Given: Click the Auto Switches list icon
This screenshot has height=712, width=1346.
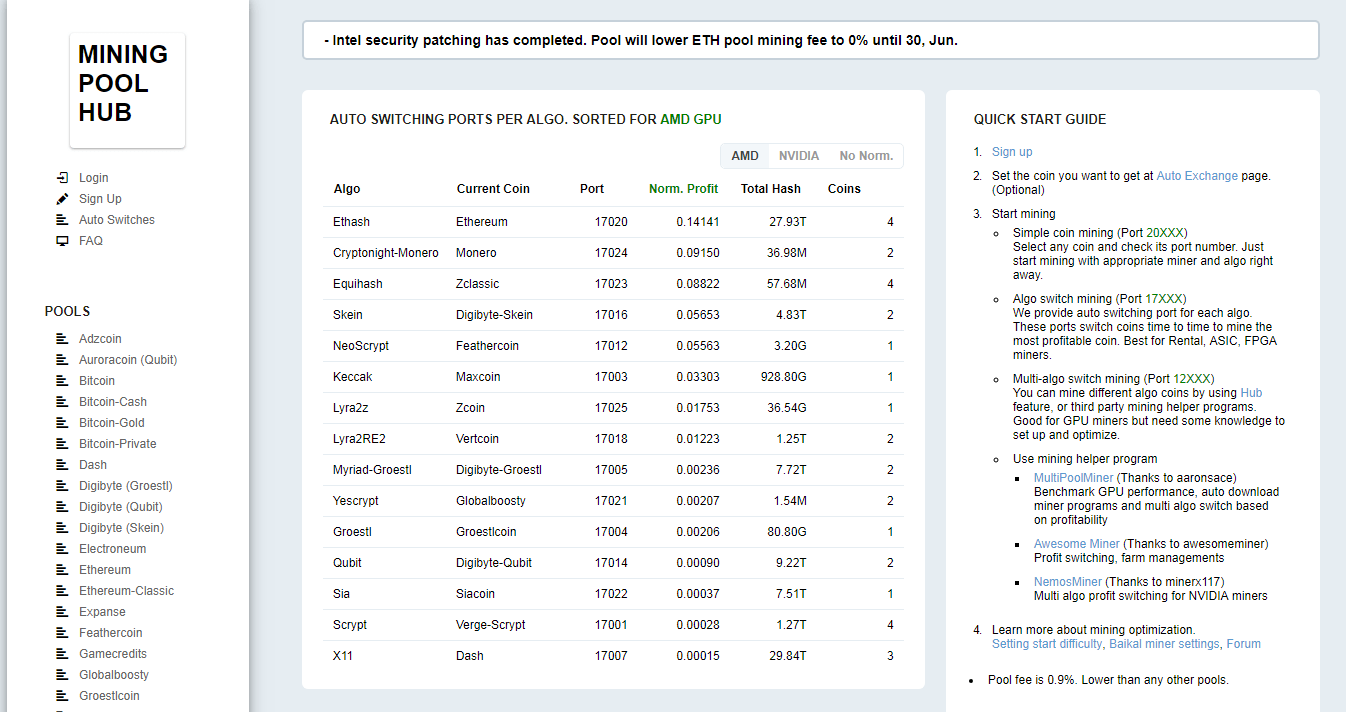Looking at the screenshot, I should (x=62, y=220).
